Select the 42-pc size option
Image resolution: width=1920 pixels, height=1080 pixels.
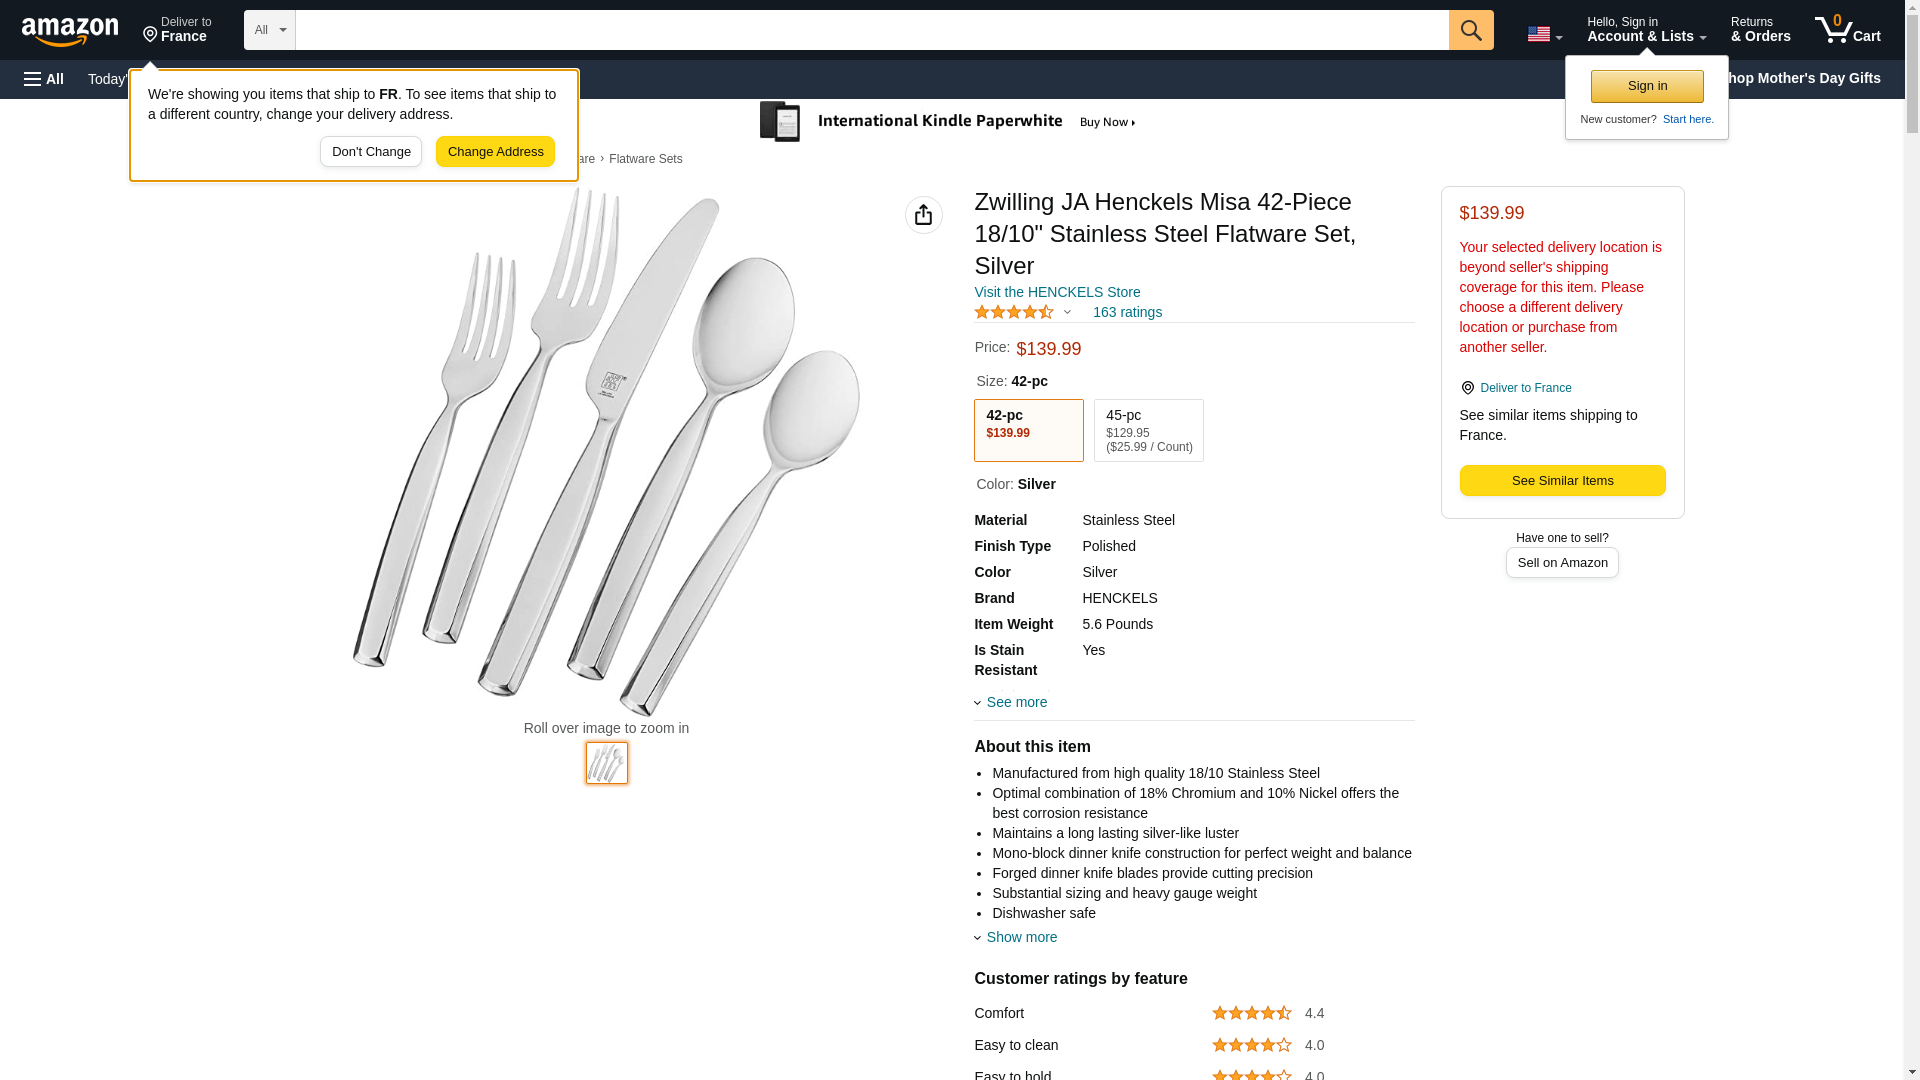[1028, 430]
